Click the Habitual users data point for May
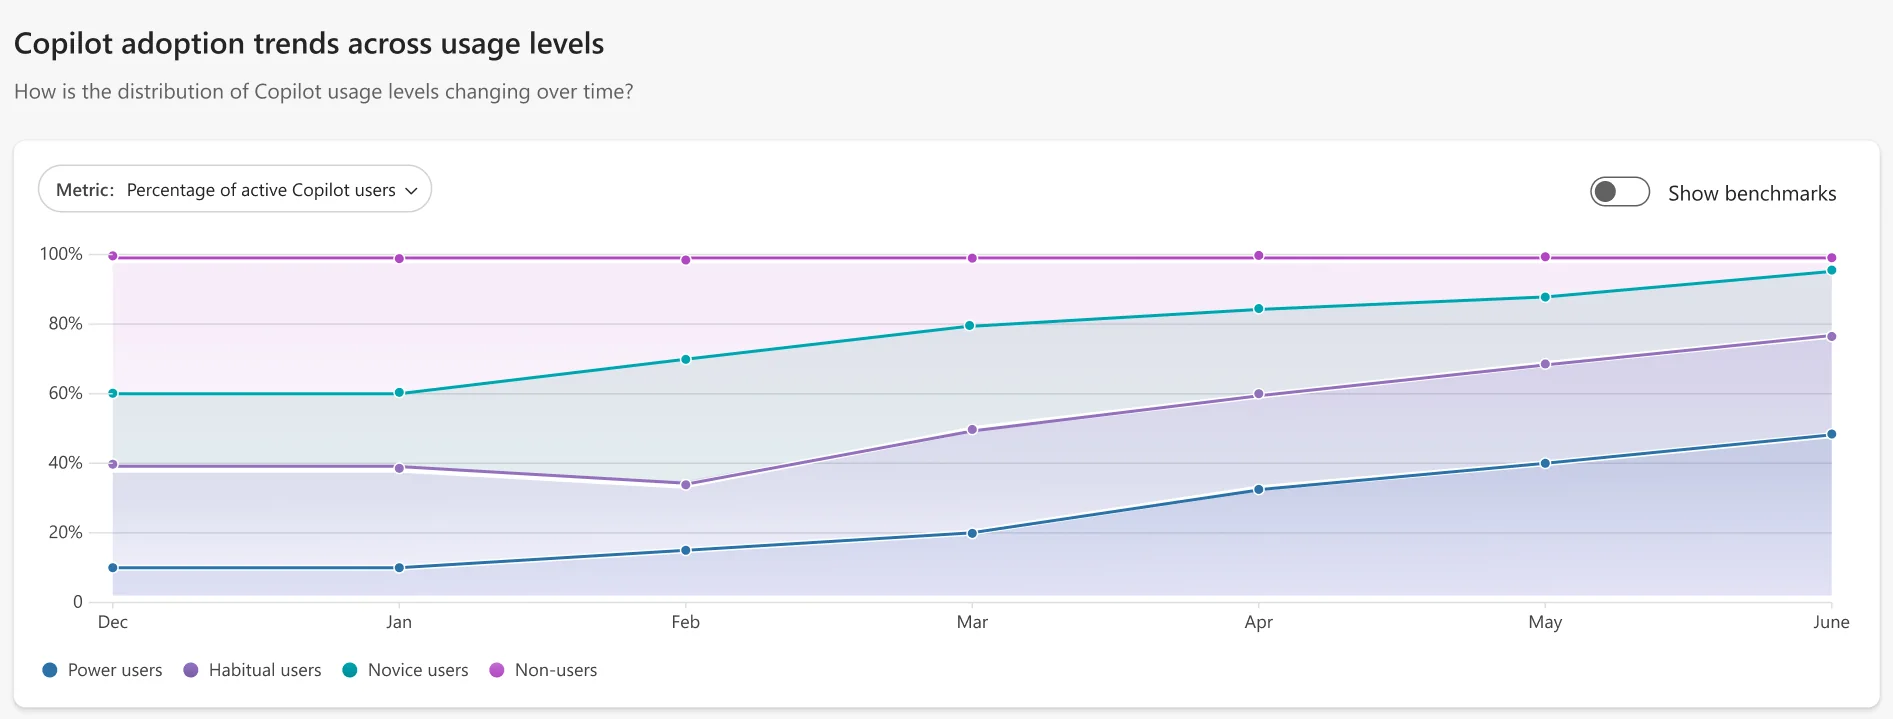Screen dimensions: 1893x719 (1545, 364)
